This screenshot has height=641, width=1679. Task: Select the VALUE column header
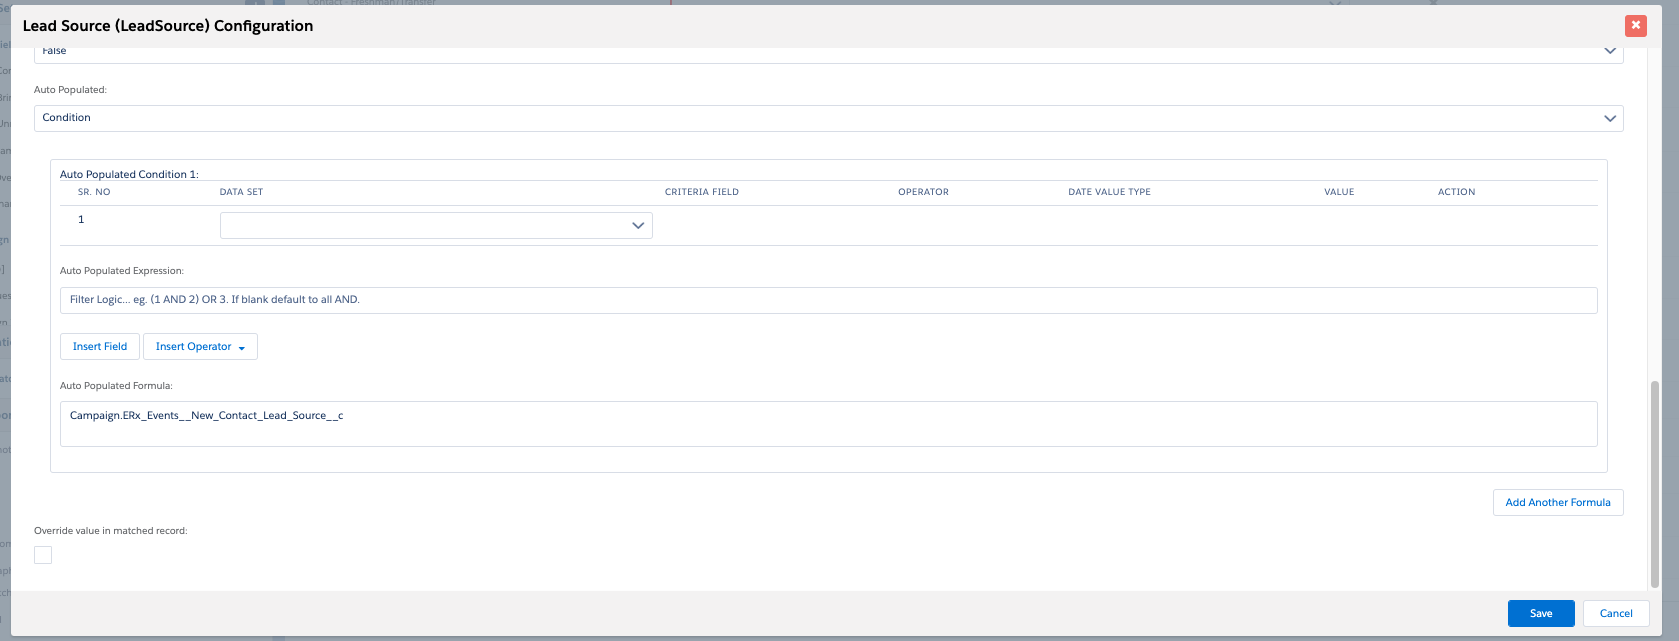1338,192
